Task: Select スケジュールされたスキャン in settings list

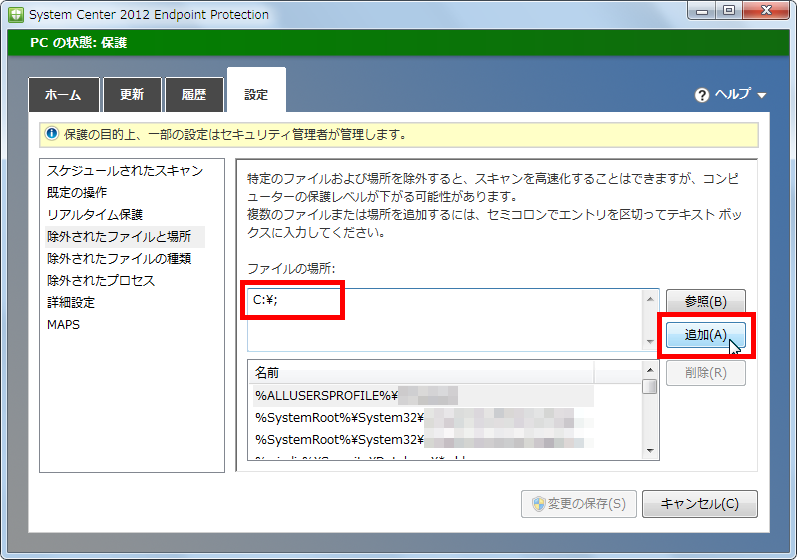Action: tap(125, 171)
